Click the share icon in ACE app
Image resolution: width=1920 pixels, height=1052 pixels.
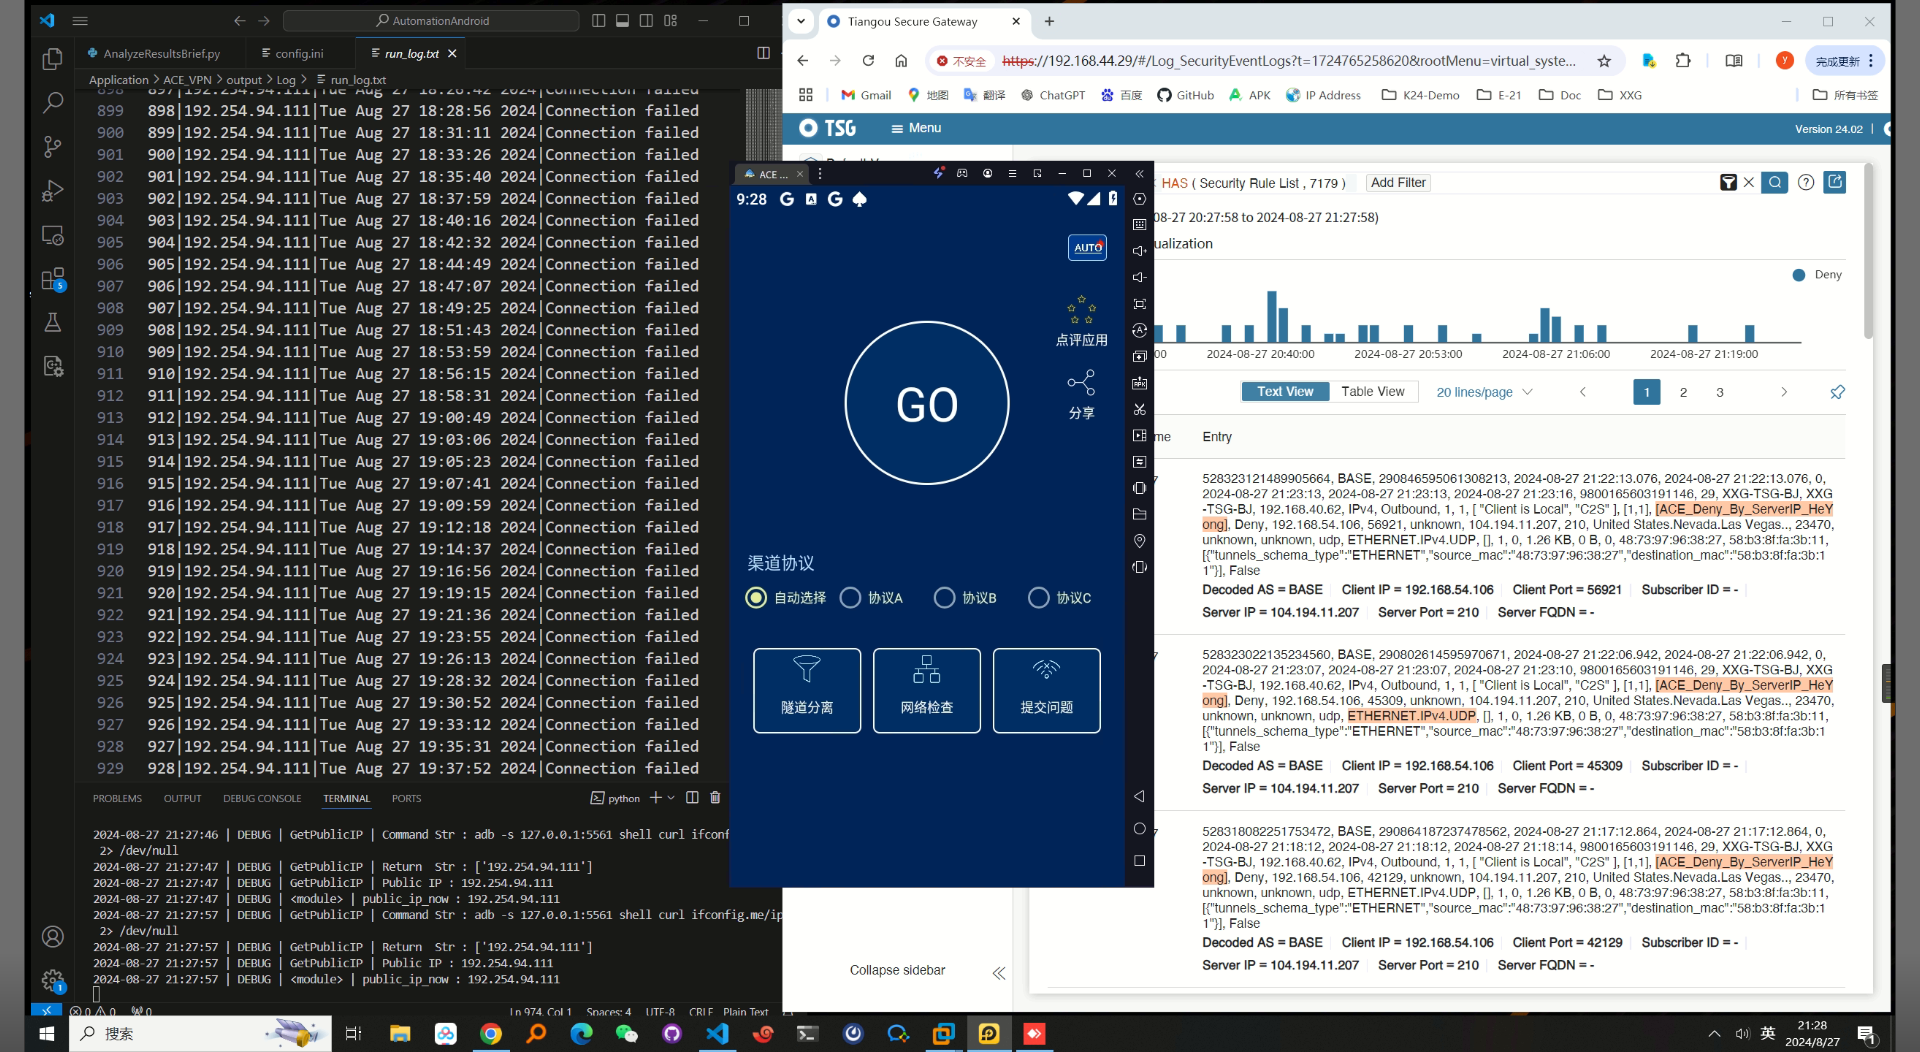(x=1081, y=383)
